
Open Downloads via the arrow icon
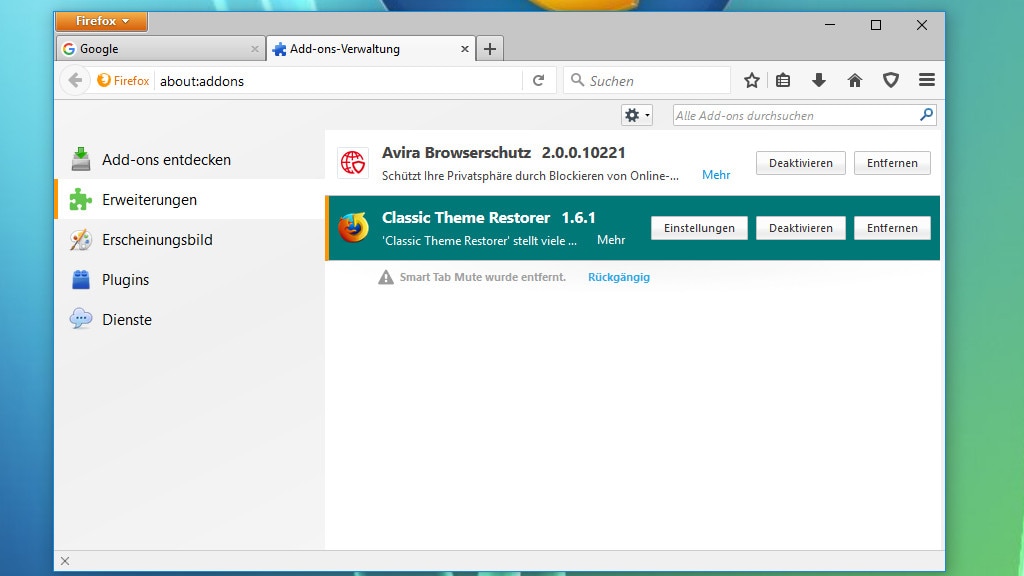tap(819, 80)
